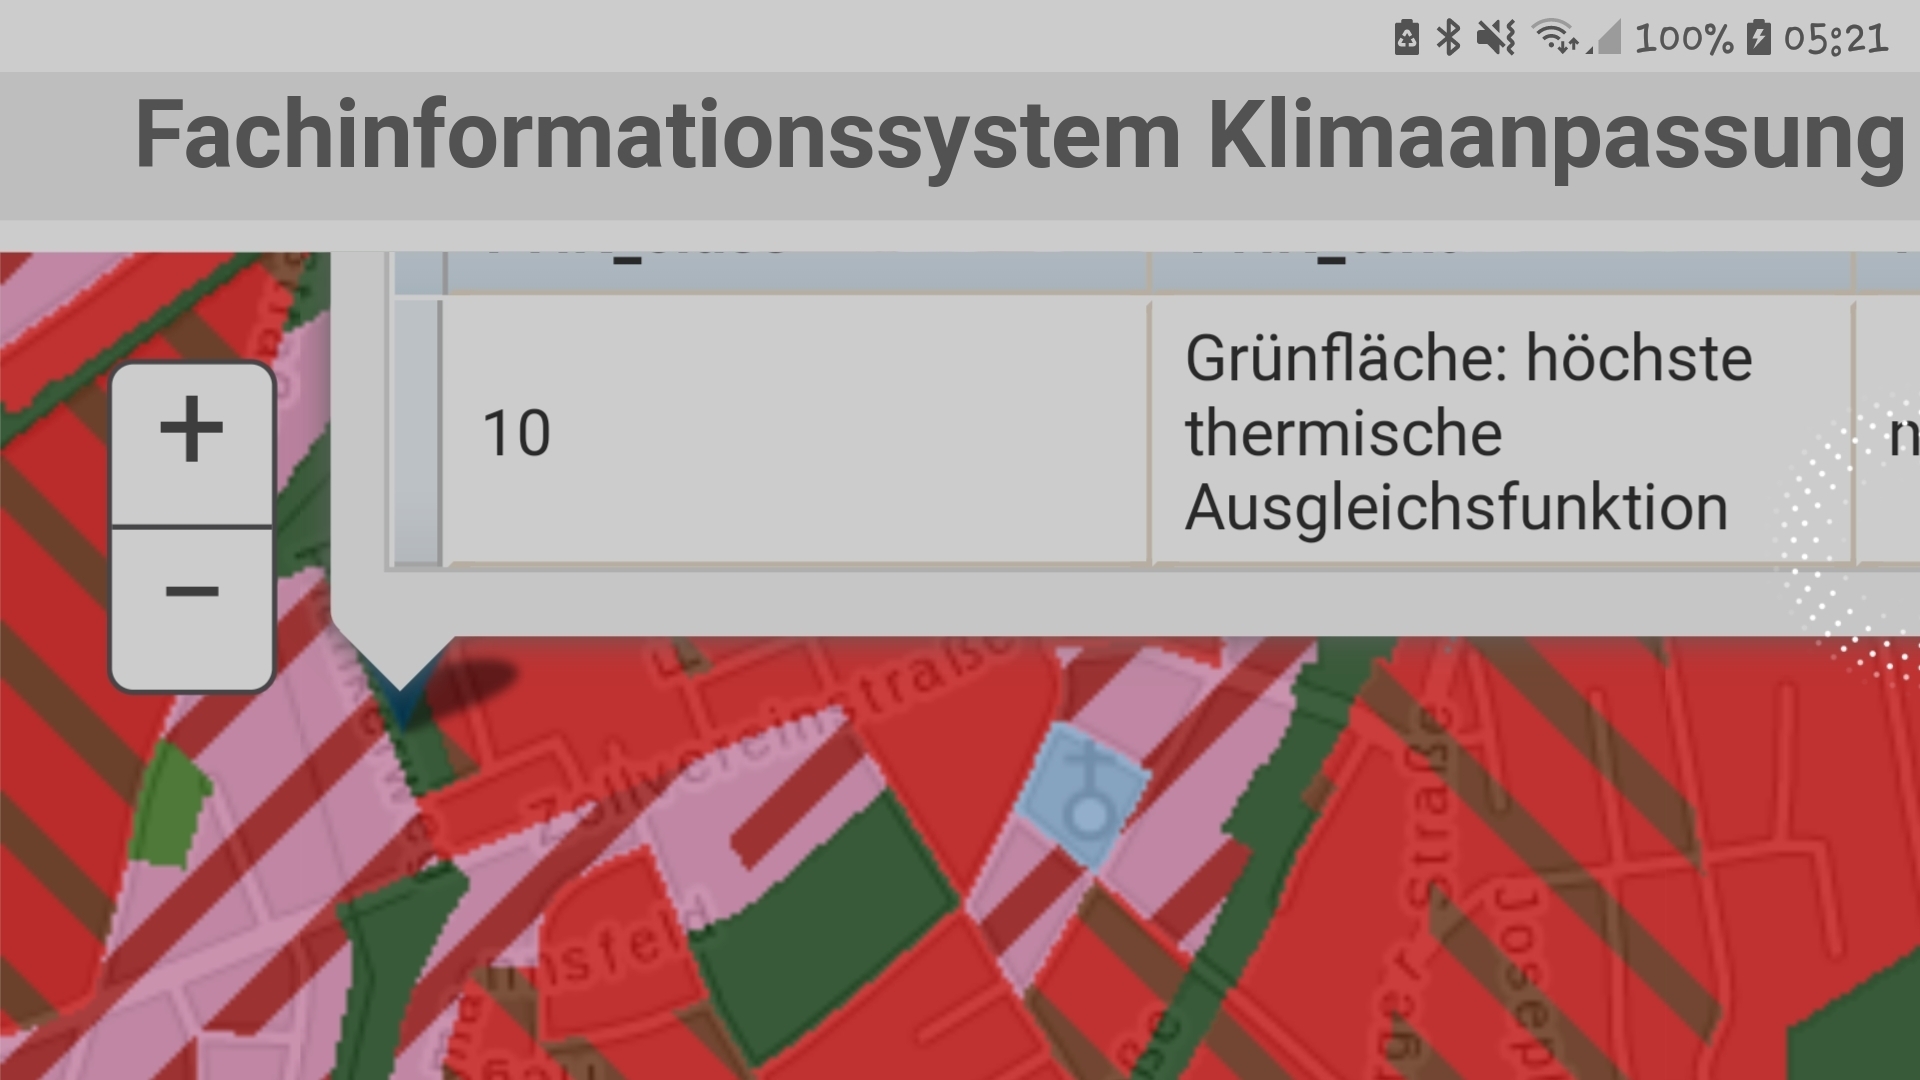Tap the Bluetooth status bar icon
Viewport: 1920px width, 1080px height.
1447,38
